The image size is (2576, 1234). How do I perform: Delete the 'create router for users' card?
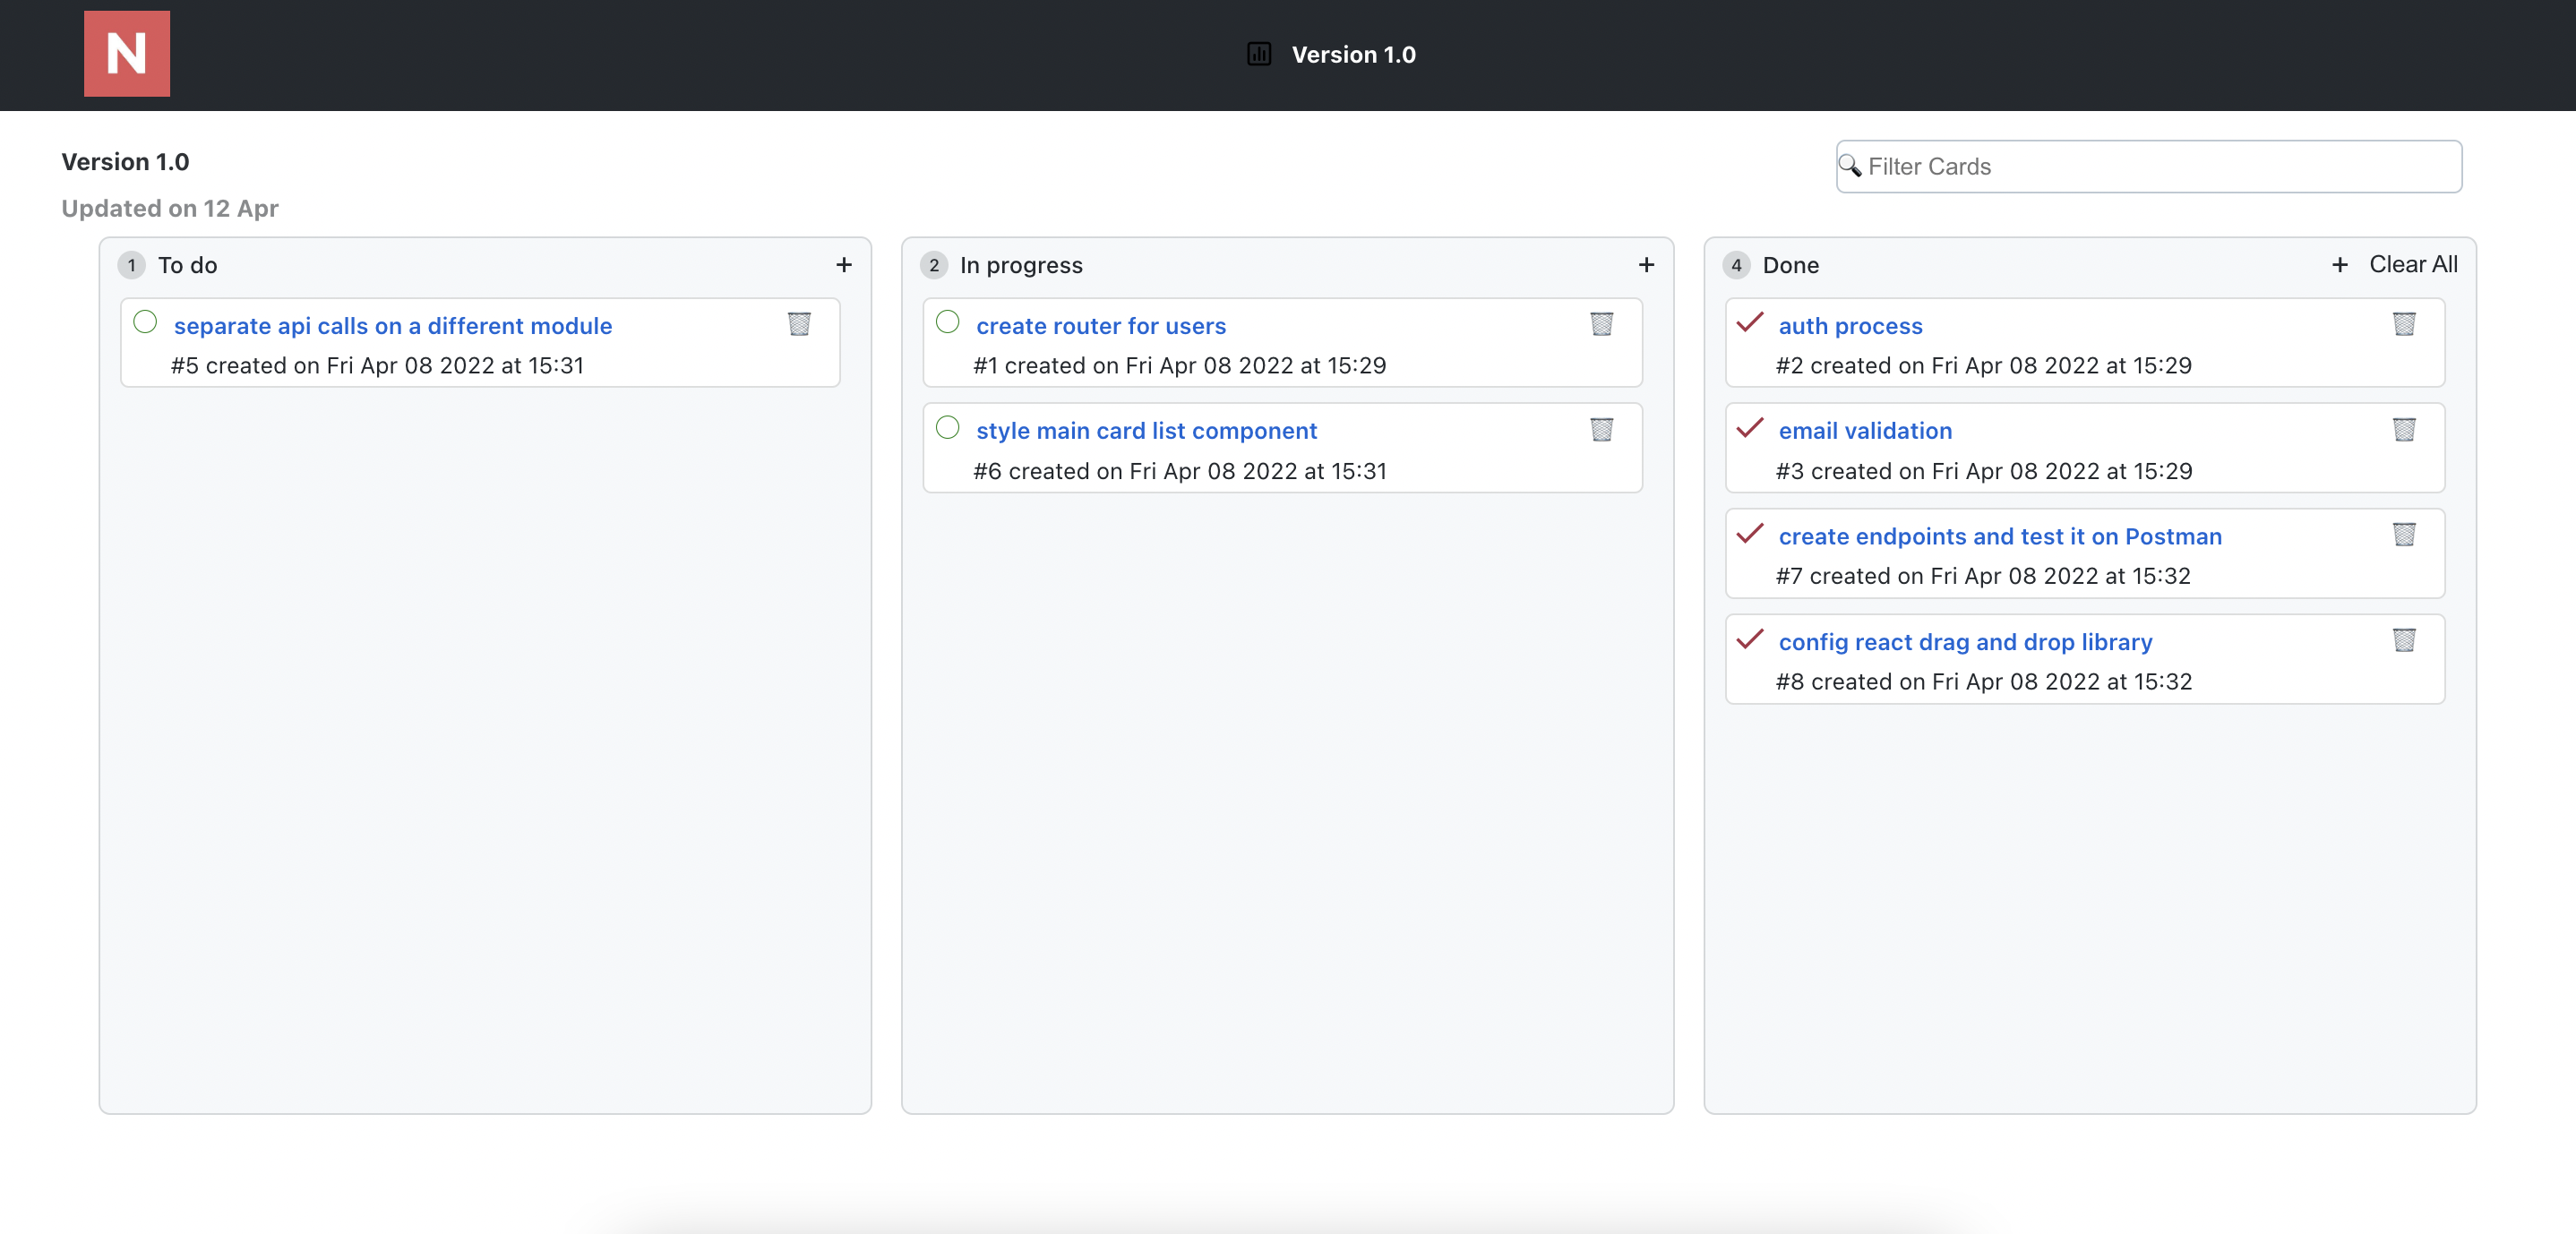coord(1602,324)
